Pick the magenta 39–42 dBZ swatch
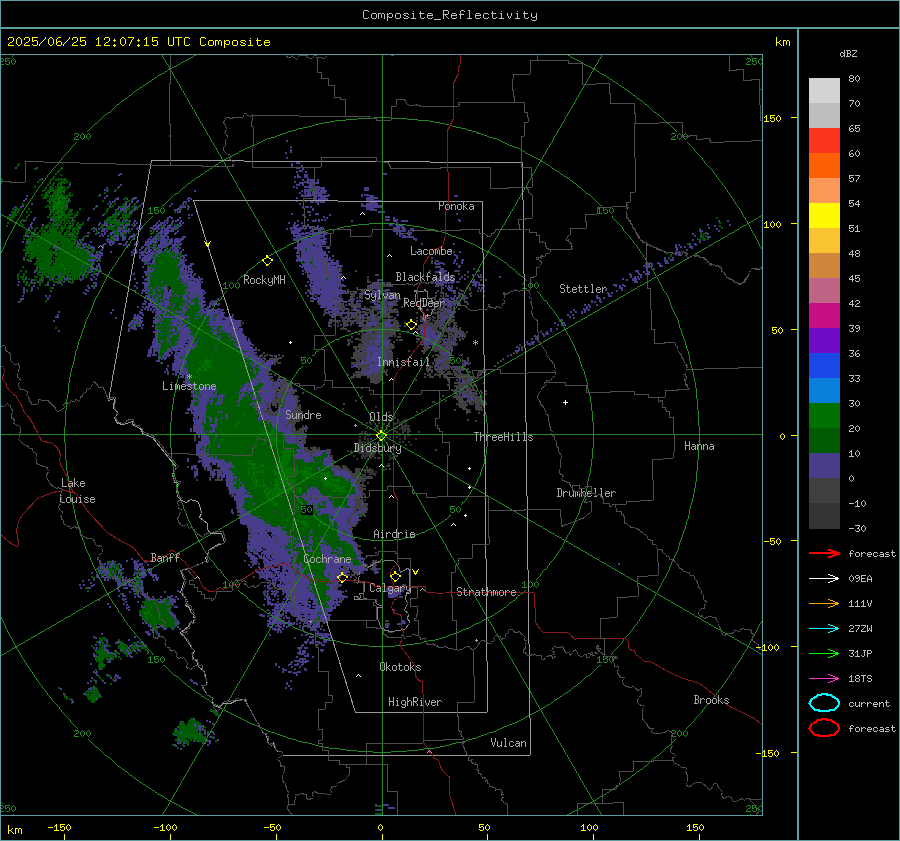The width and height of the screenshot is (900, 841). (x=824, y=316)
